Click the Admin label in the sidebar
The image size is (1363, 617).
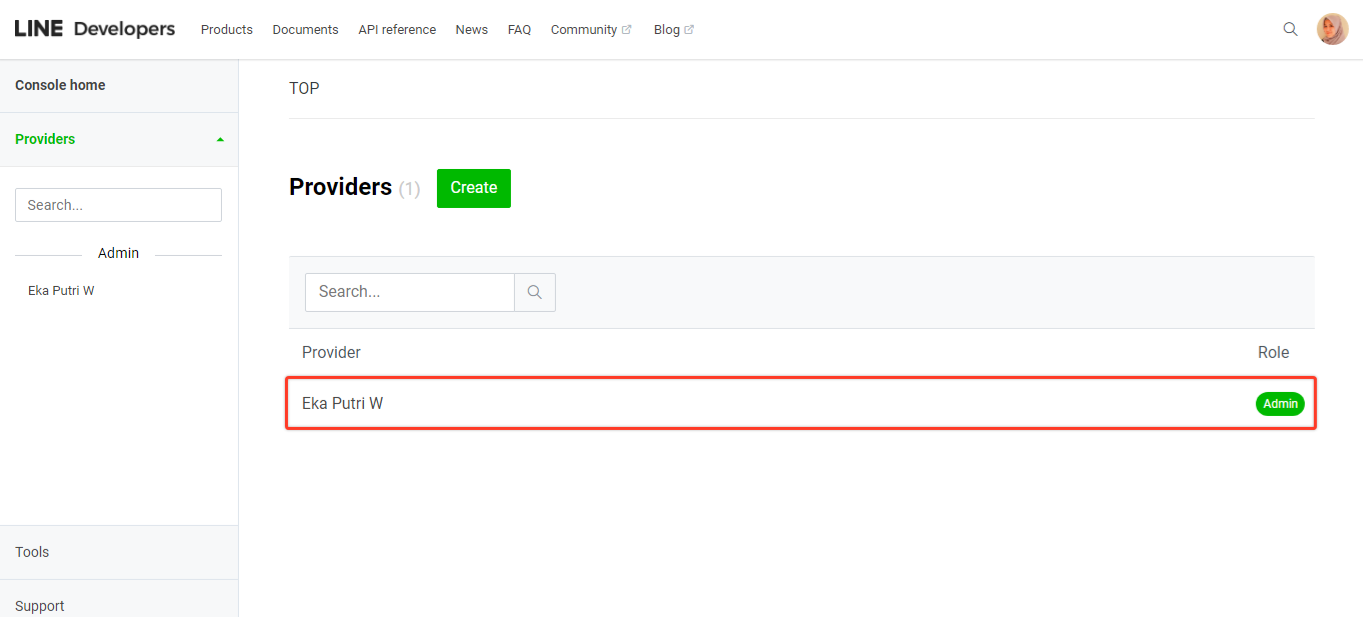(x=118, y=253)
